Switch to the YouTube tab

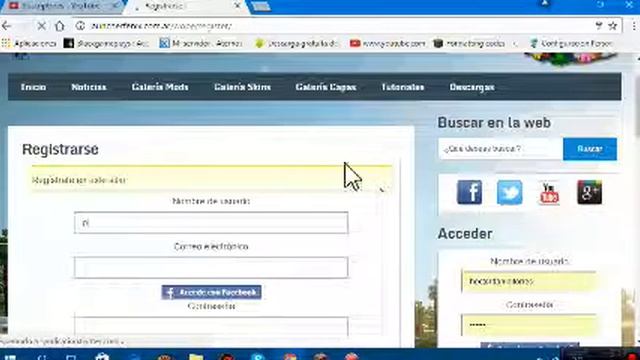pos(61,6)
